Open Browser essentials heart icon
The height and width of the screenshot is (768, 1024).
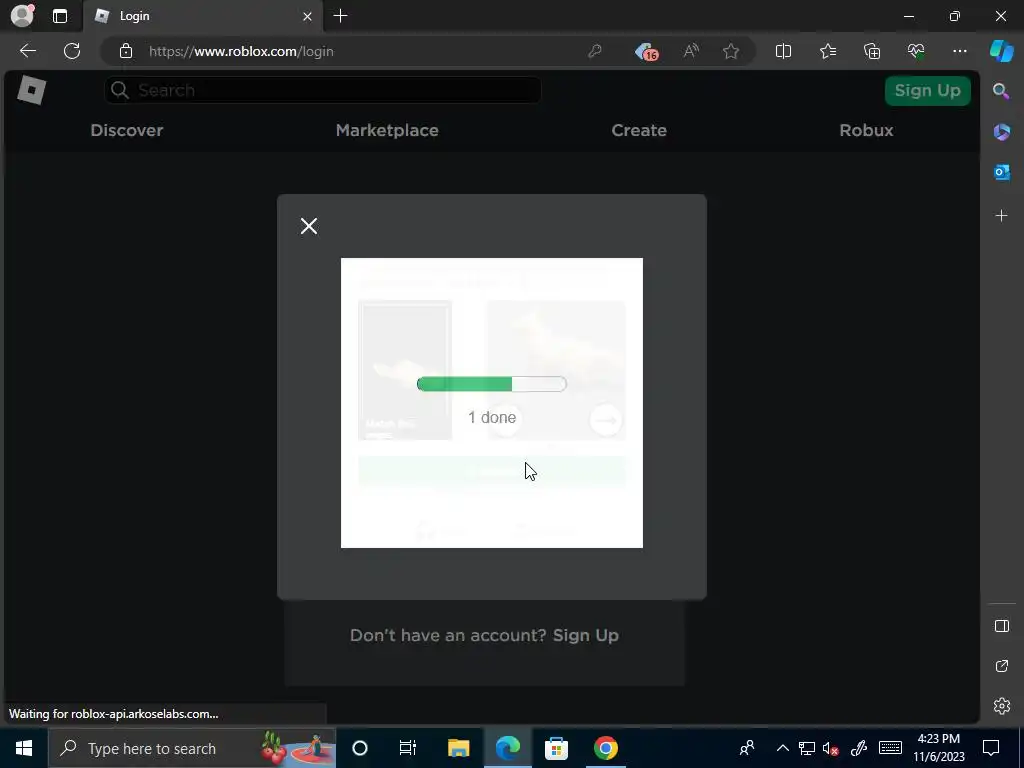[x=916, y=51]
